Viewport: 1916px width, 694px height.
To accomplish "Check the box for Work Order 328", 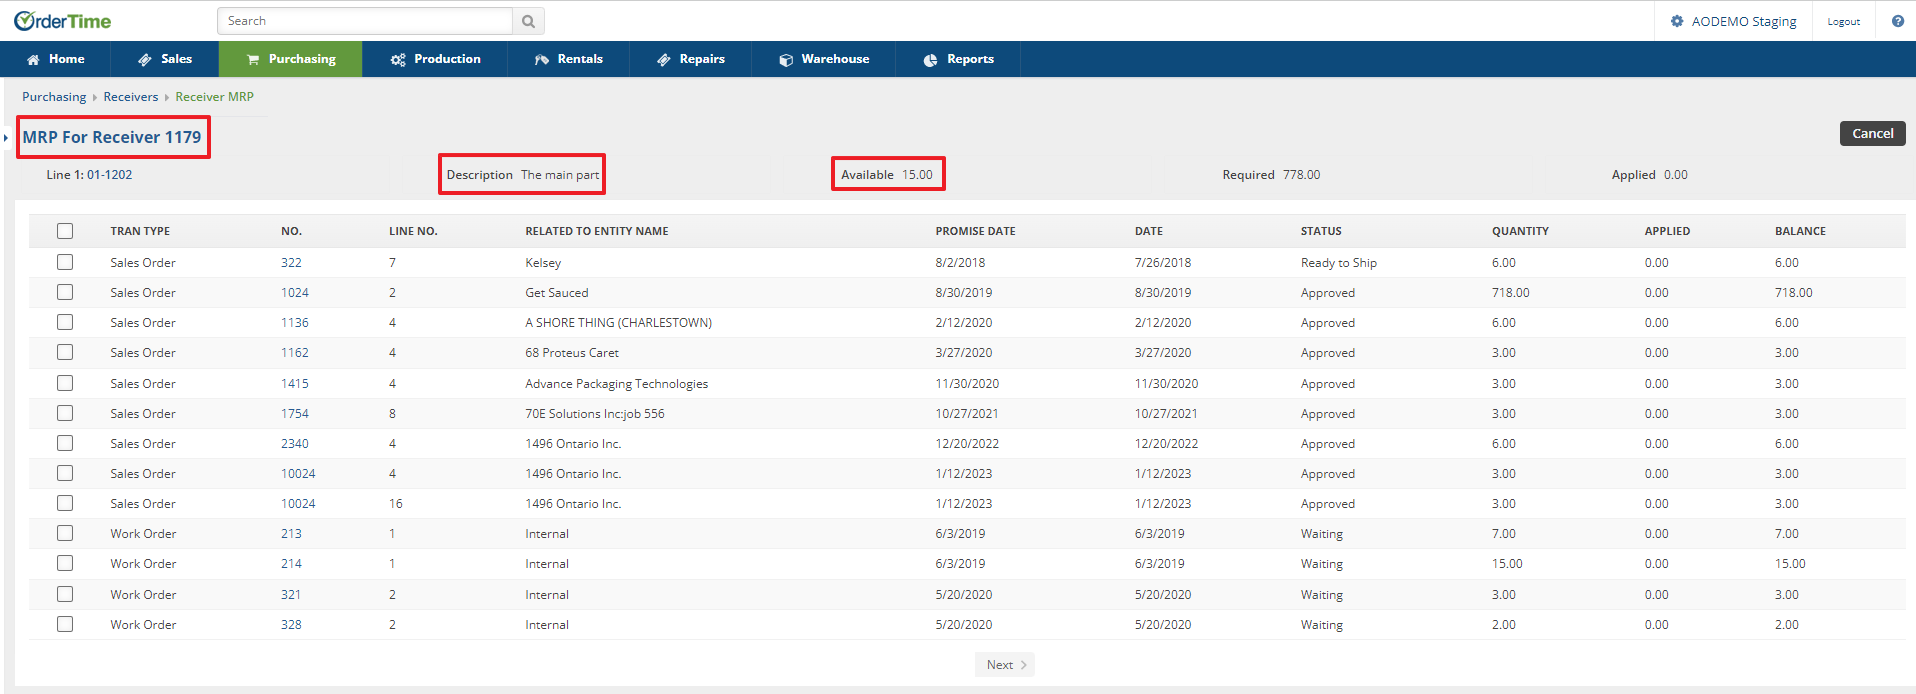I will [x=65, y=624].
